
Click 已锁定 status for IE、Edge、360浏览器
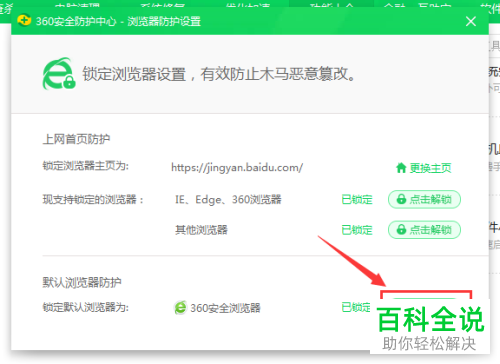[357, 200]
